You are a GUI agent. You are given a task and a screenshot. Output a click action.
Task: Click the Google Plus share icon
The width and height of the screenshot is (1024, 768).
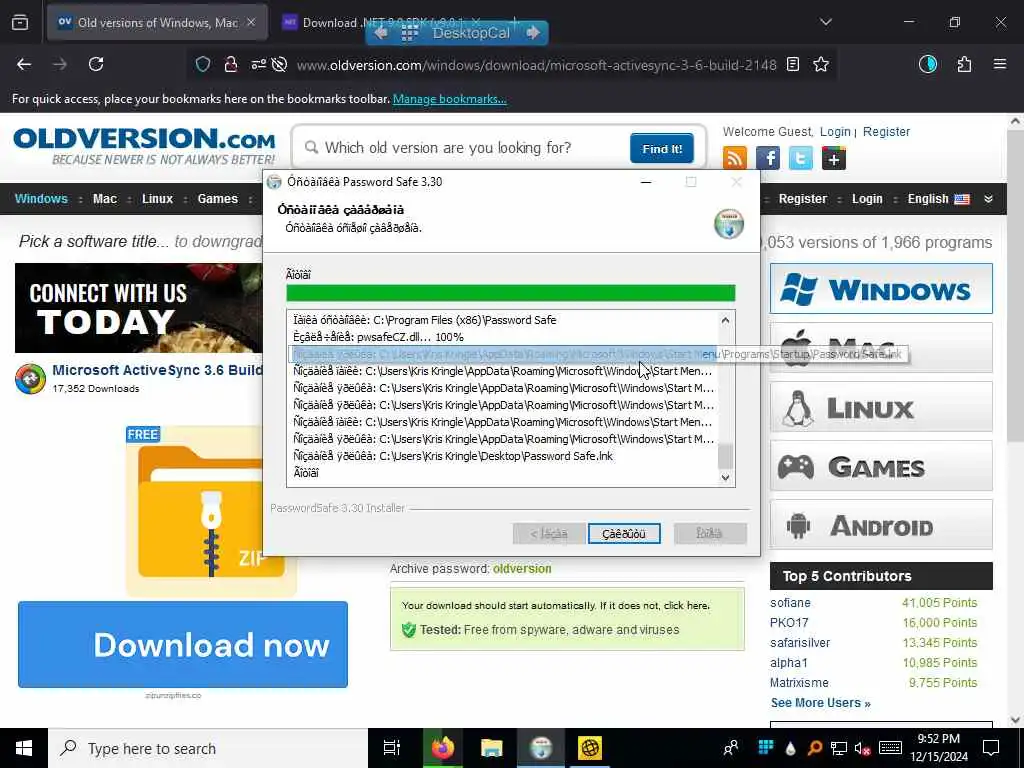pos(834,158)
